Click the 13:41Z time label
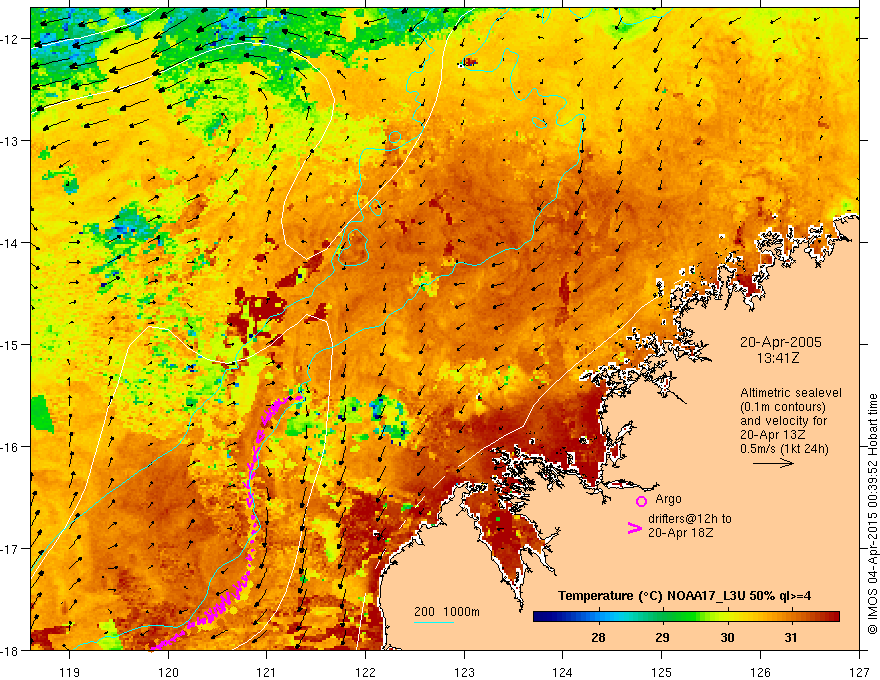 [778, 358]
